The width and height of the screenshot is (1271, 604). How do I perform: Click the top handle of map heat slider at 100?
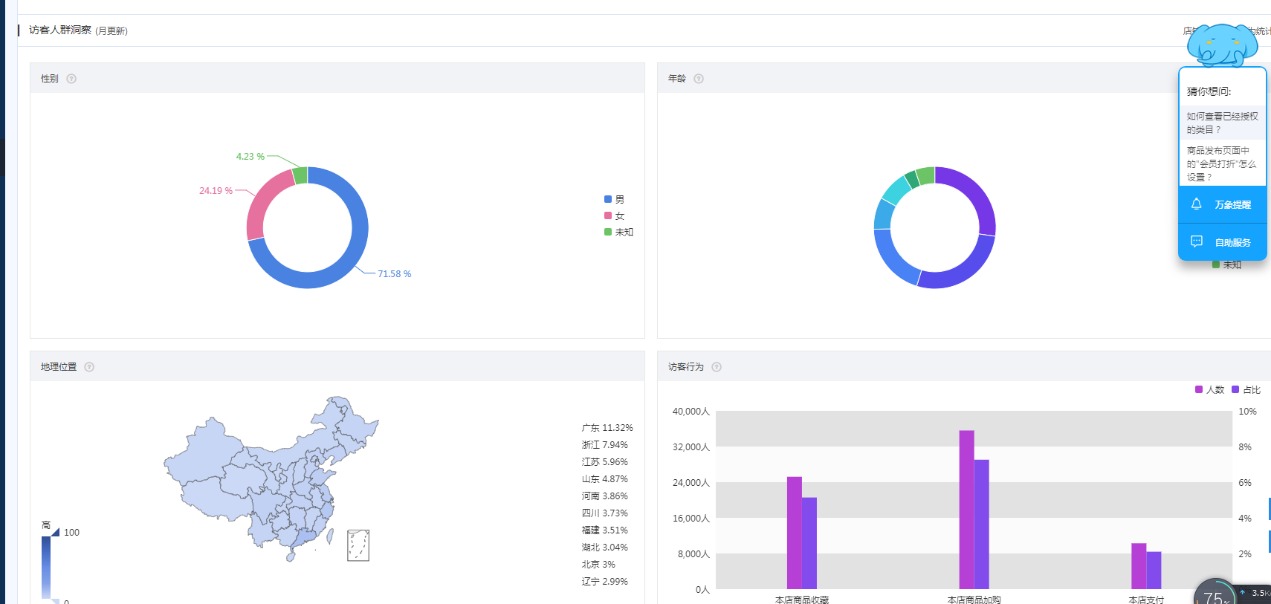(55, 532)
